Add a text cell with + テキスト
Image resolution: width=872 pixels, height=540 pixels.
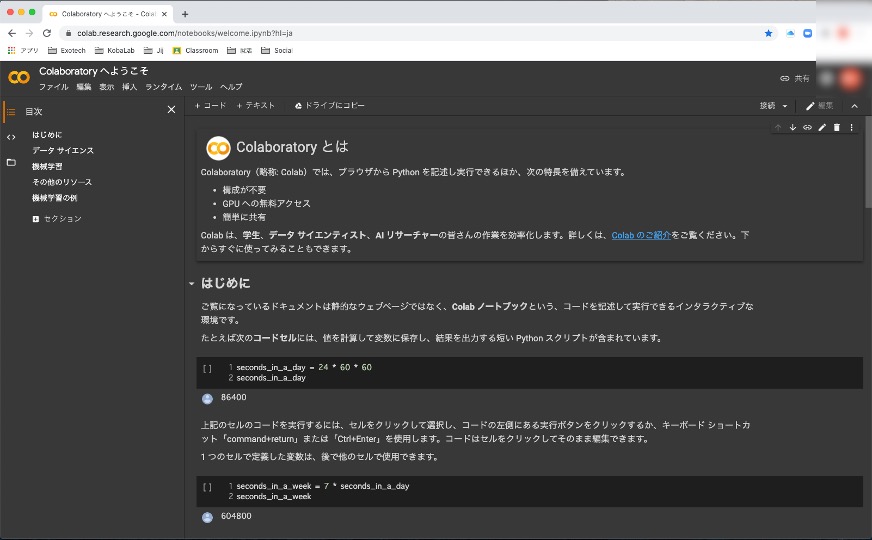coord(255,106)
